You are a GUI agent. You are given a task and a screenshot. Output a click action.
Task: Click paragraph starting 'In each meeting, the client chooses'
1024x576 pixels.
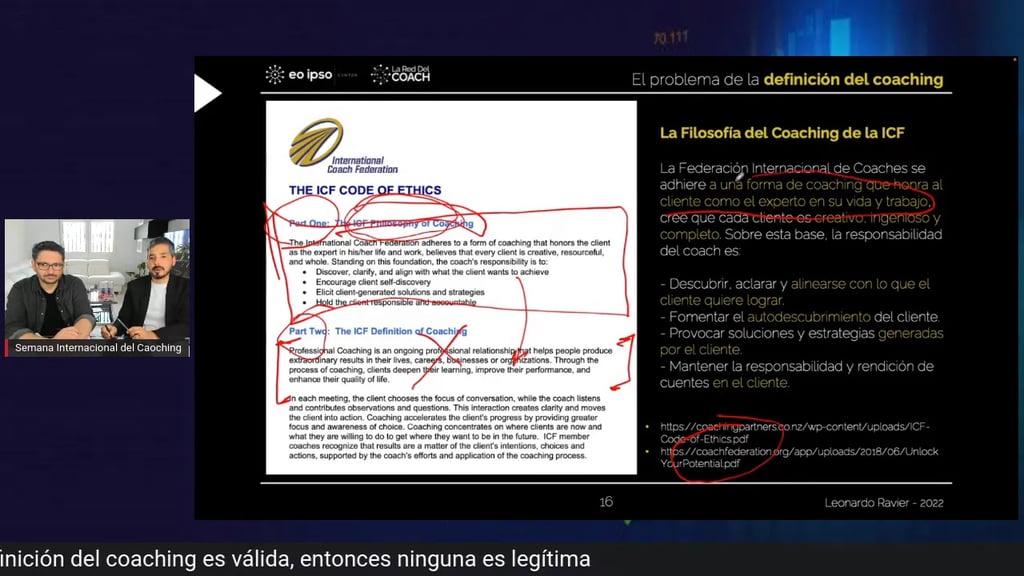pos(447,426)
